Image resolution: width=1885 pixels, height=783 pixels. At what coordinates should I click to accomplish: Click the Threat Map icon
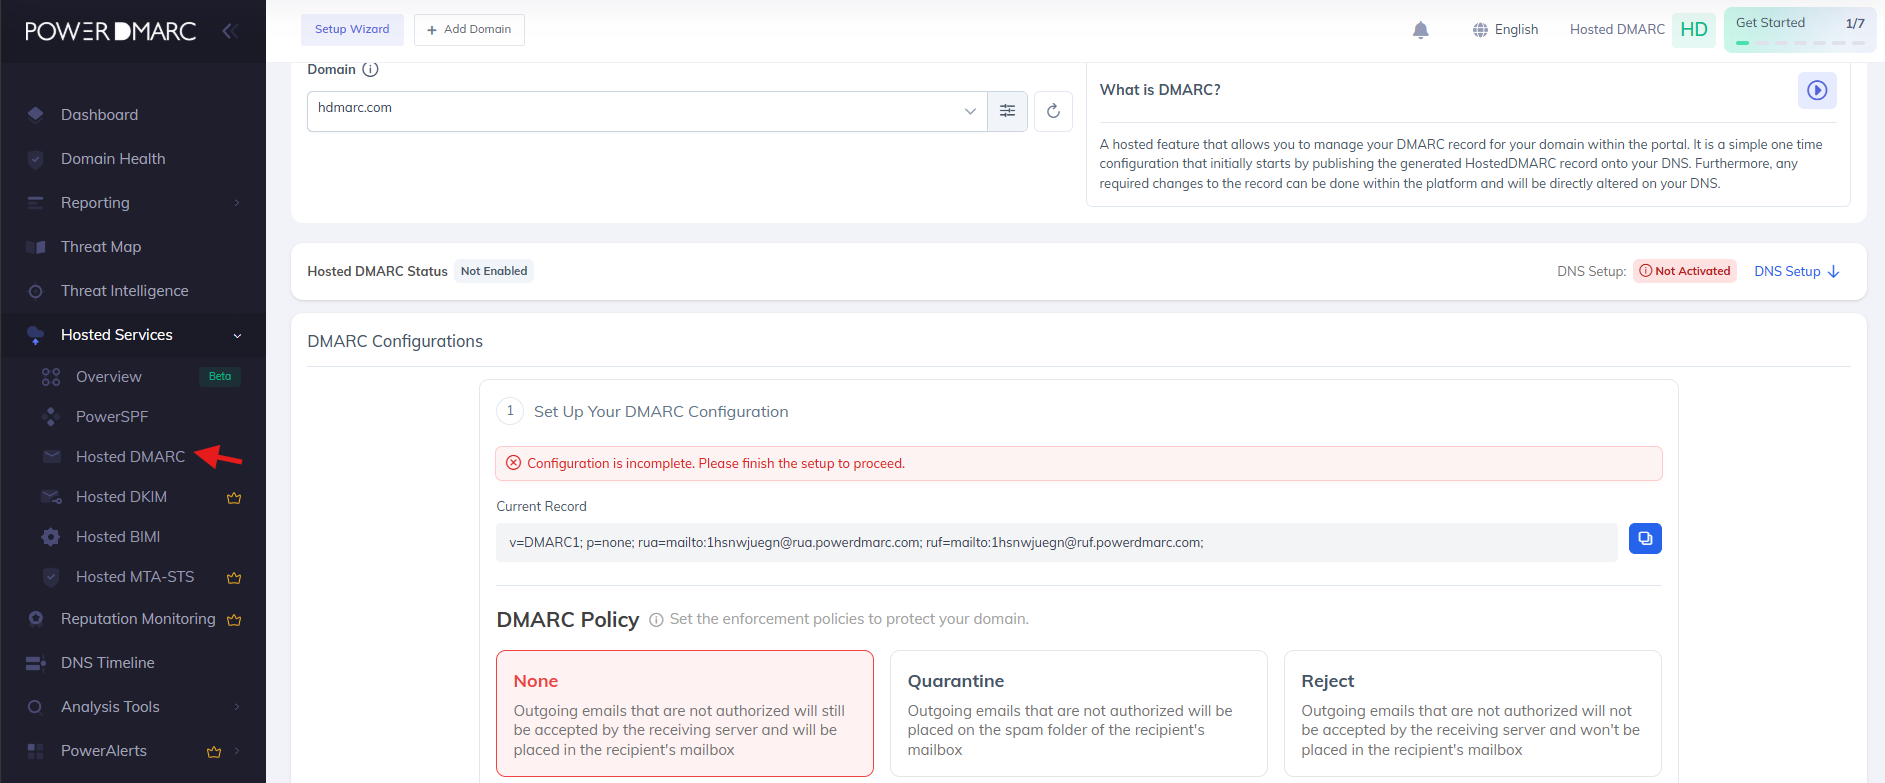[x=36, y=247]
